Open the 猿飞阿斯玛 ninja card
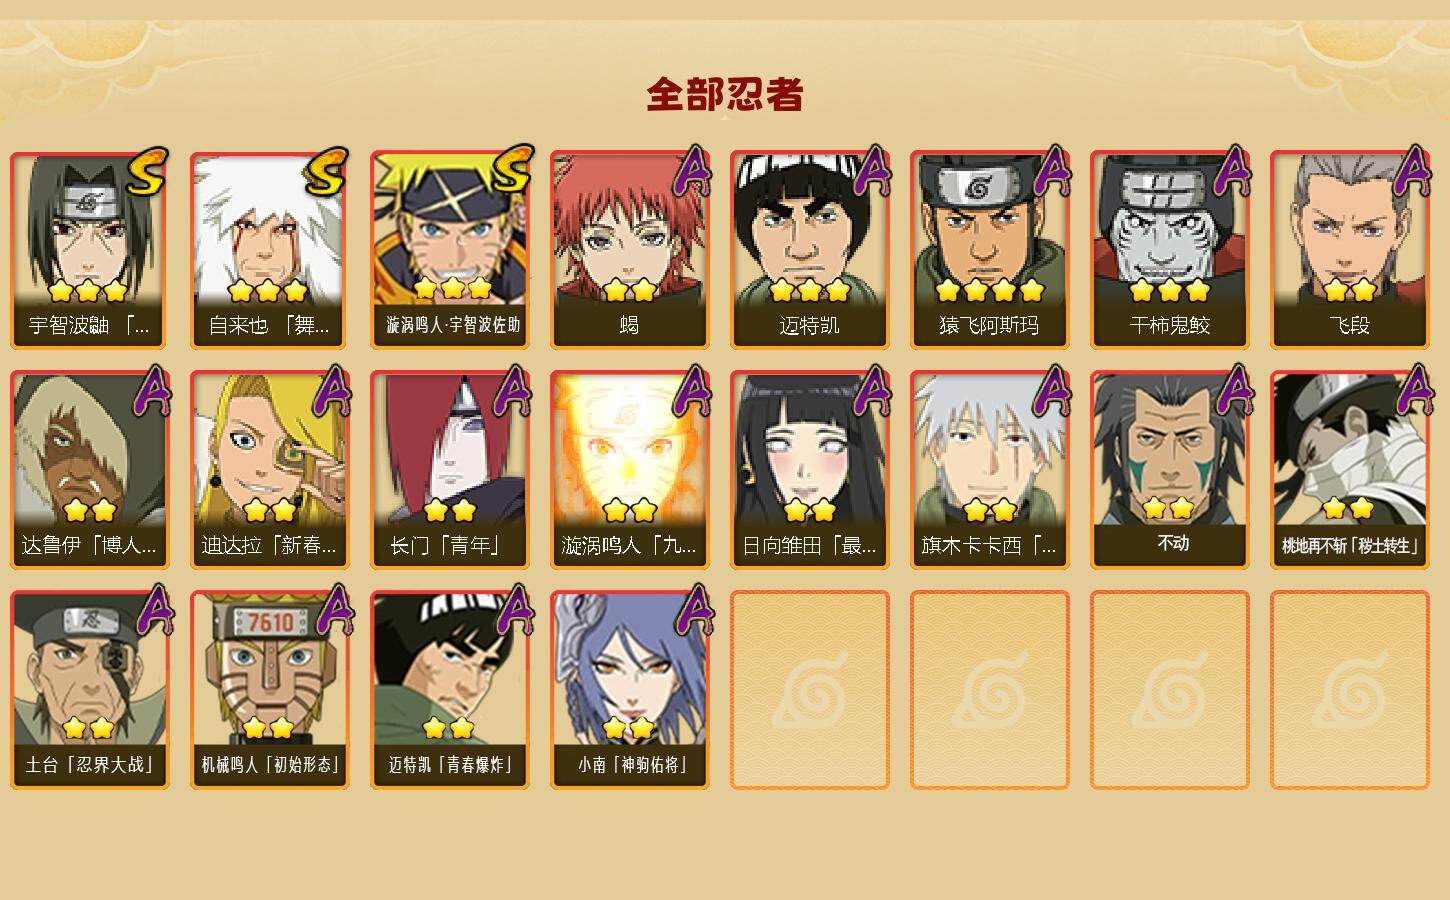 point(990,250)
